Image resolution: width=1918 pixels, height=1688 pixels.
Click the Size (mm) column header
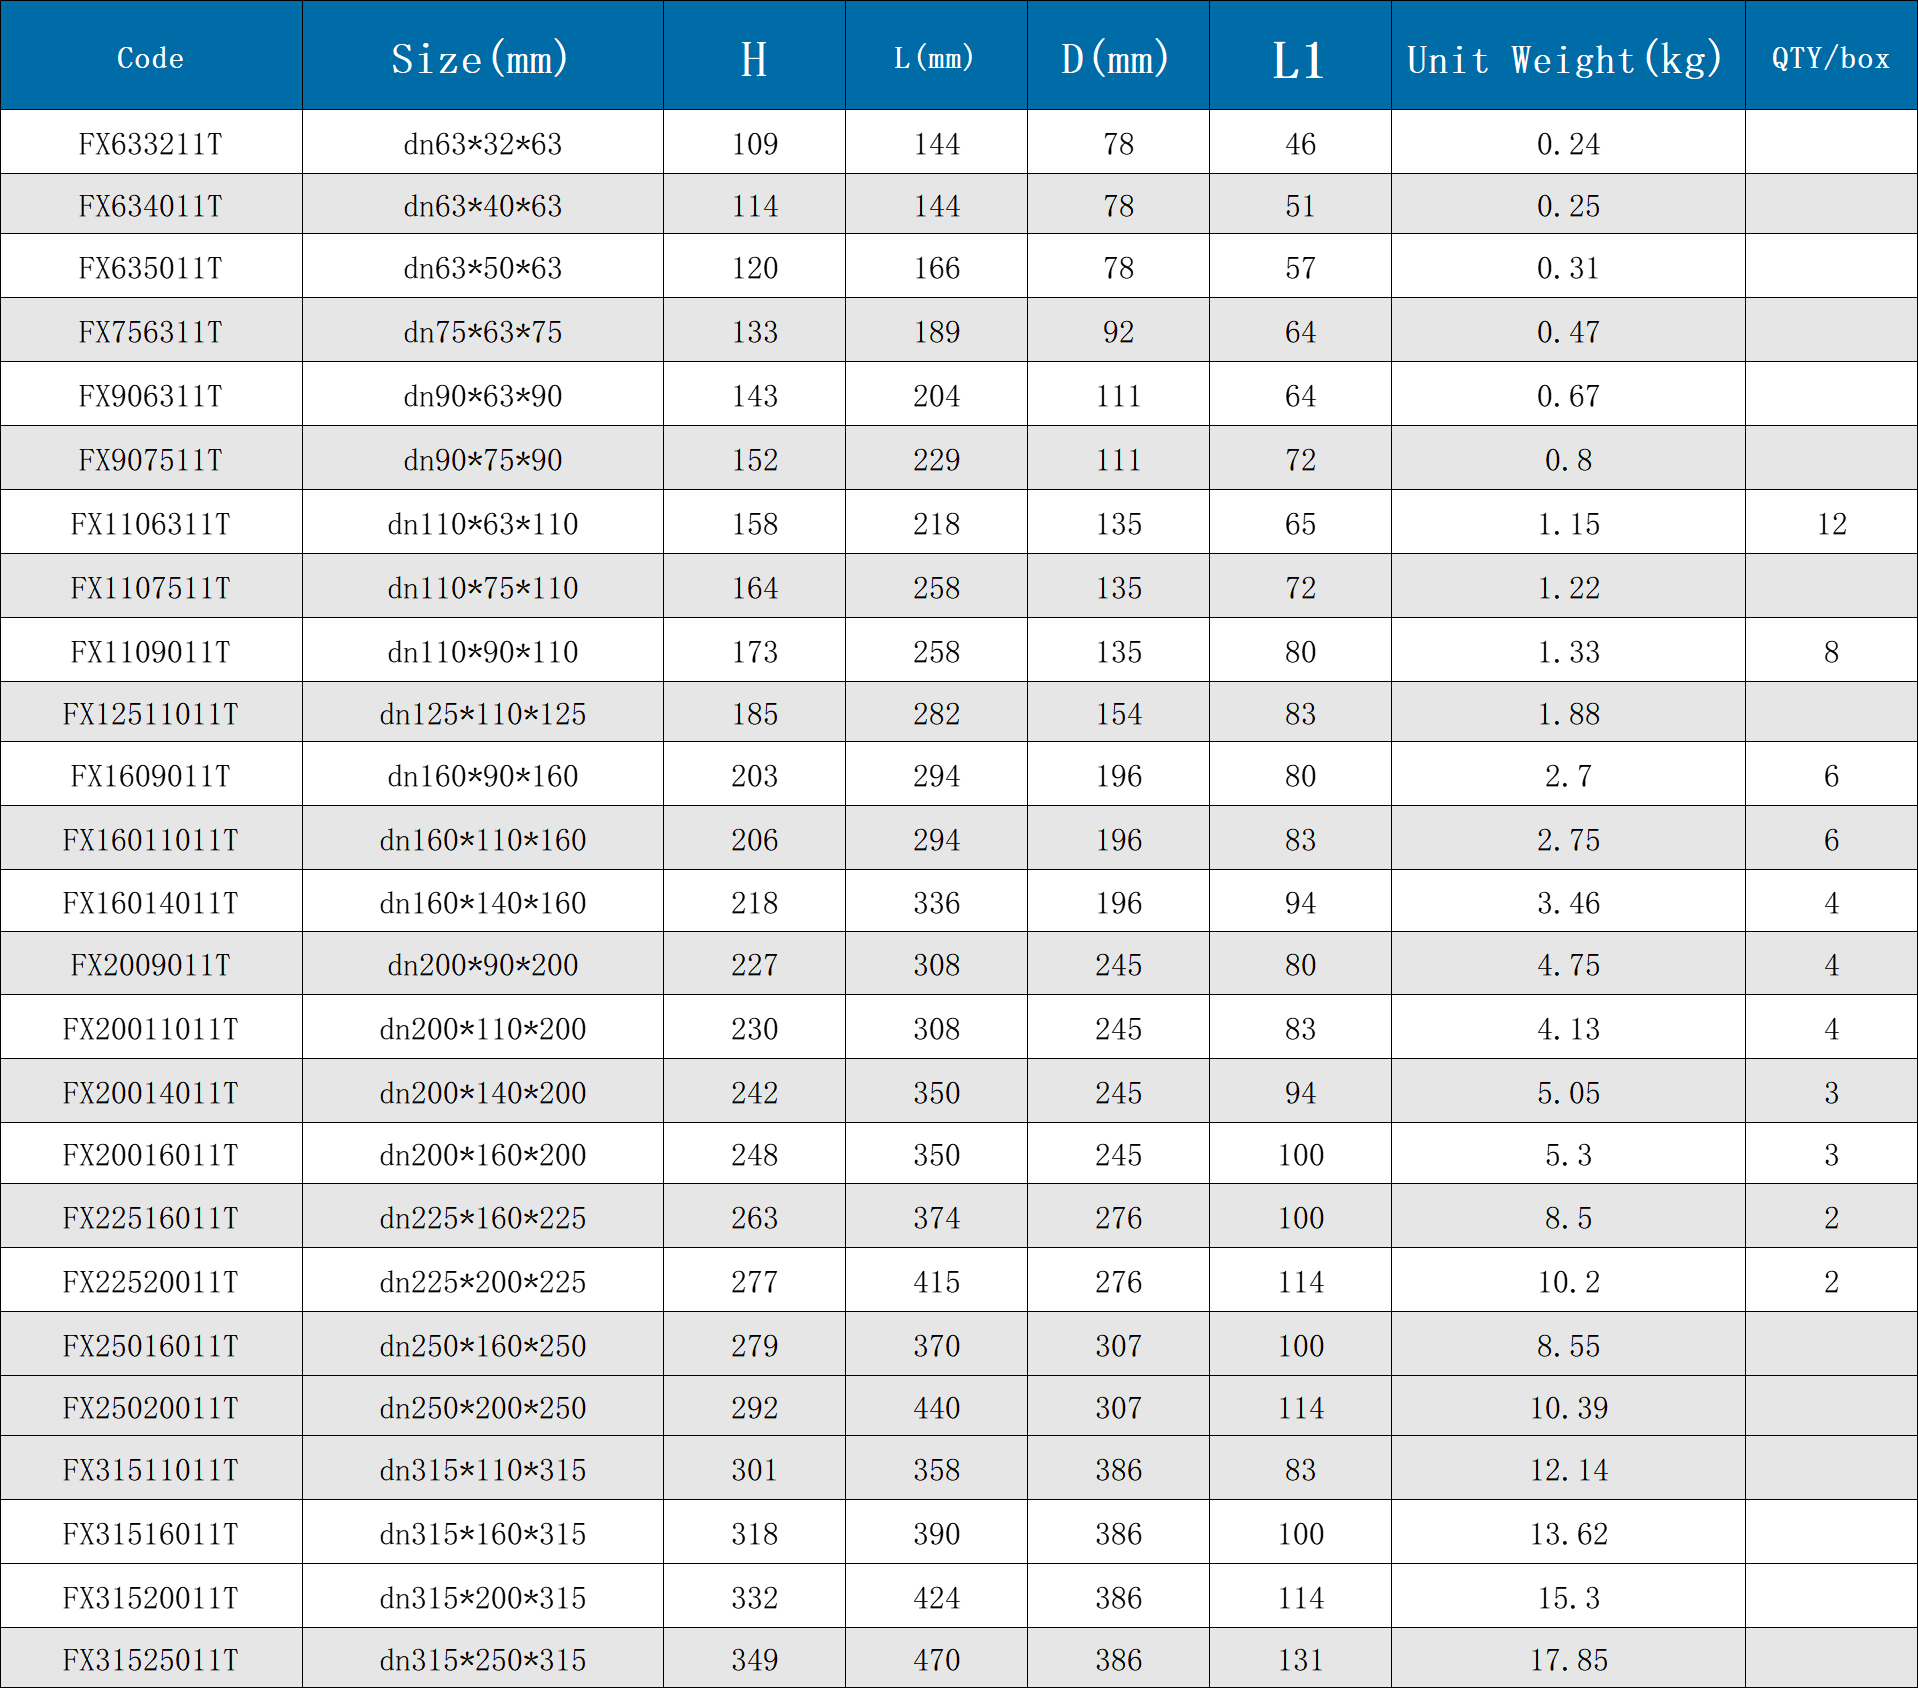481,58
